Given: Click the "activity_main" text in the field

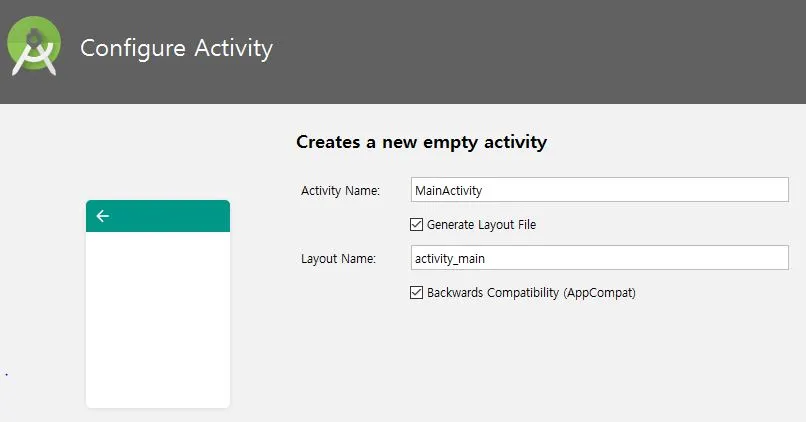Looking at the screenshot, I should (450, 259).
